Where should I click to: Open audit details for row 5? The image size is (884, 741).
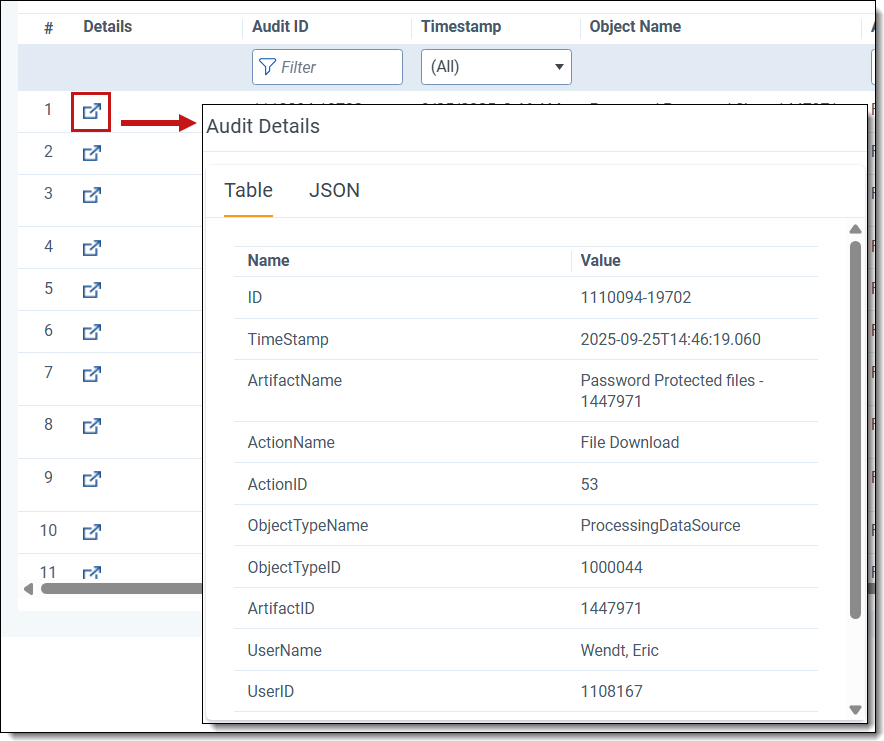pos(91,290)
